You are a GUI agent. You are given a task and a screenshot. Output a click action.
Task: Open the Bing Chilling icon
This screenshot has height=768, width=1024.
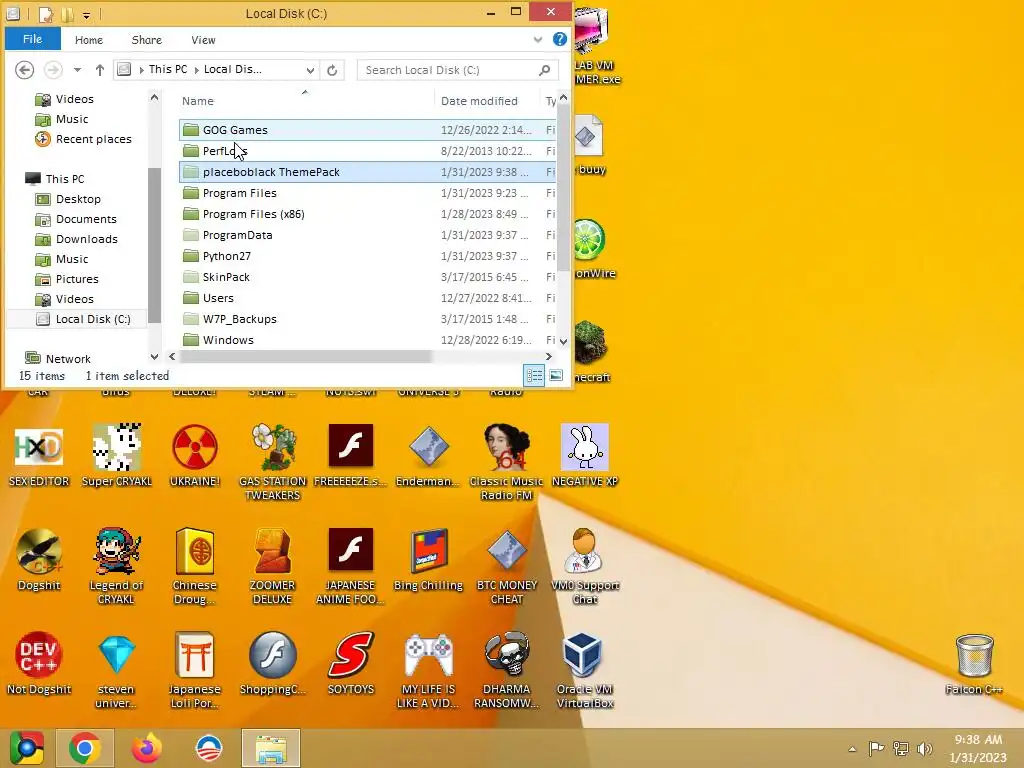[x=428, y=552]
